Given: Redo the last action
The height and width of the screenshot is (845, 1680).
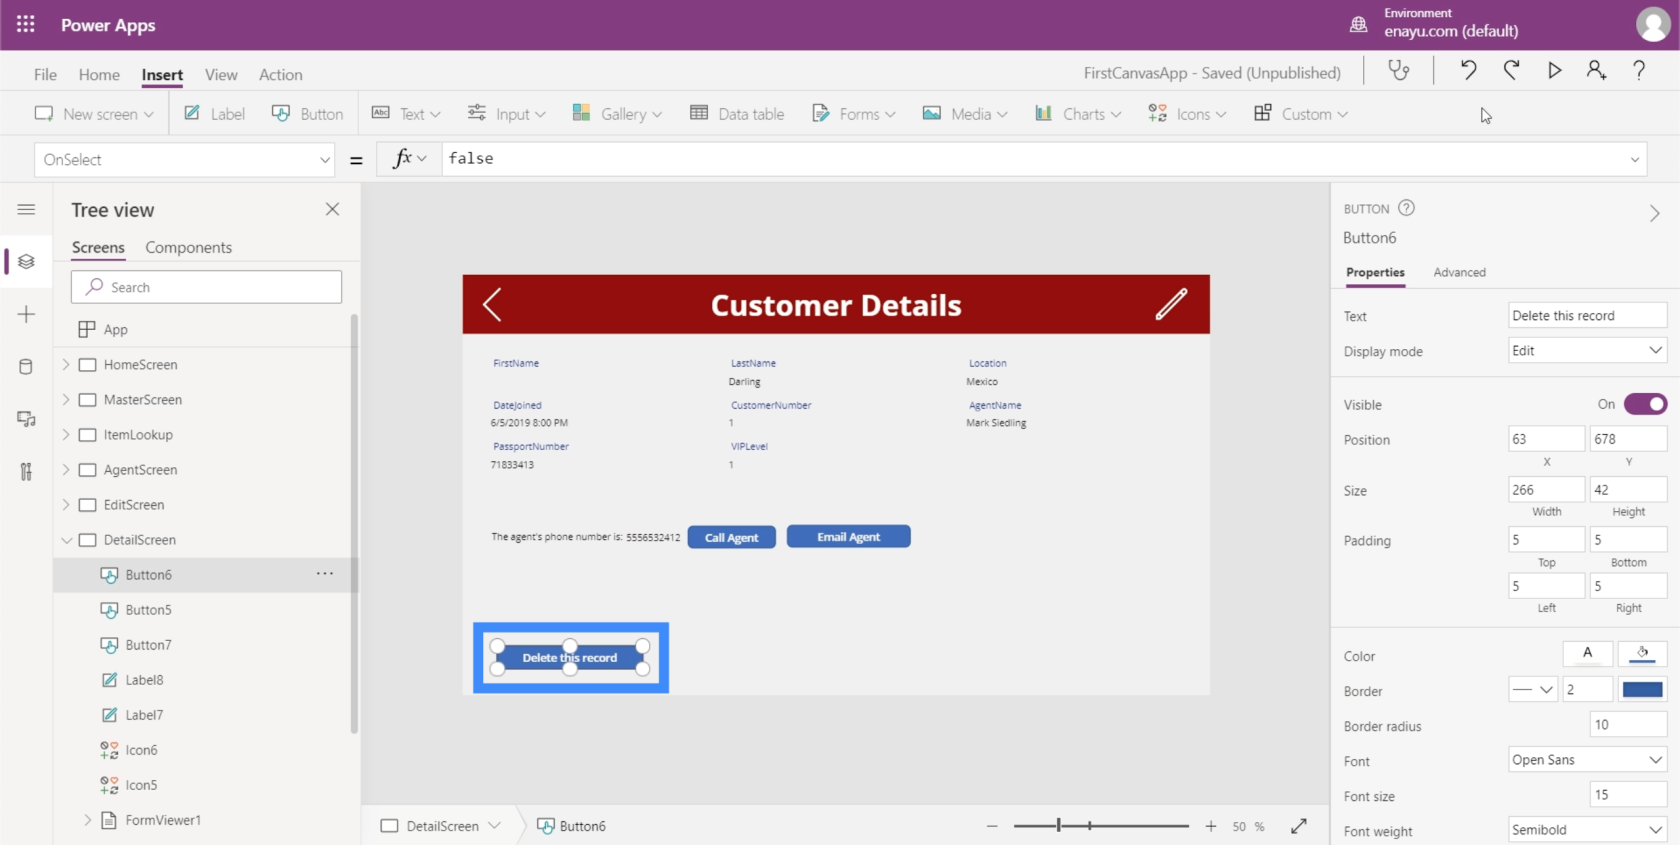Looking at the screenshot, I should tap(1511, 70).
